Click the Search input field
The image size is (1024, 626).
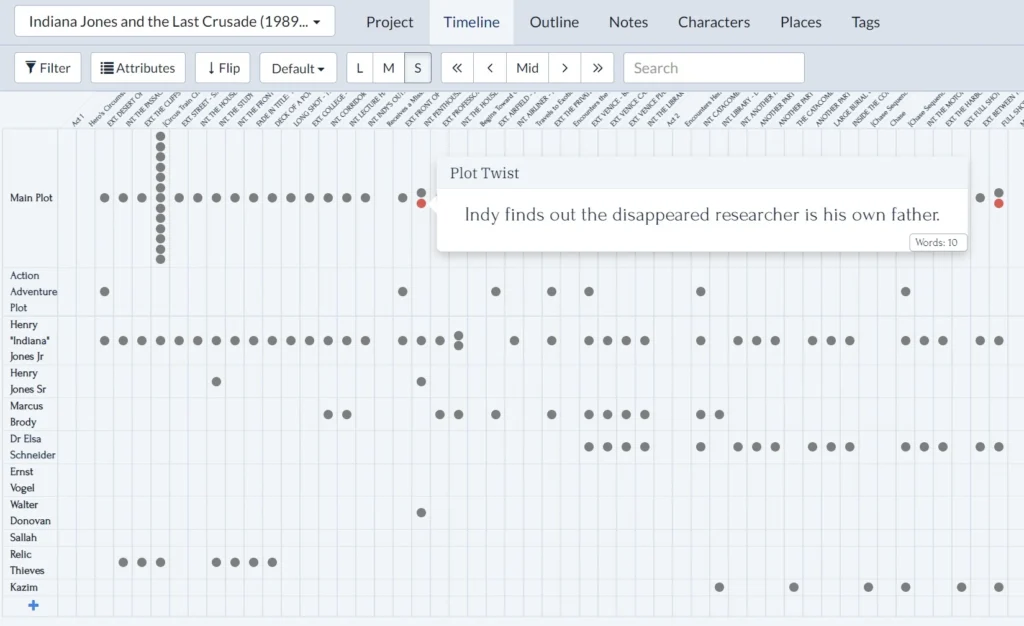coord(714,68)
